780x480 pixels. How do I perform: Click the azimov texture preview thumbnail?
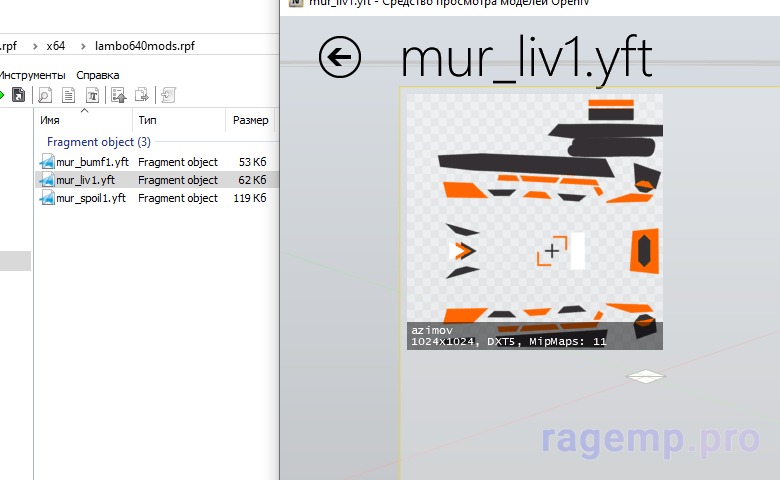[x=534, y=221]
